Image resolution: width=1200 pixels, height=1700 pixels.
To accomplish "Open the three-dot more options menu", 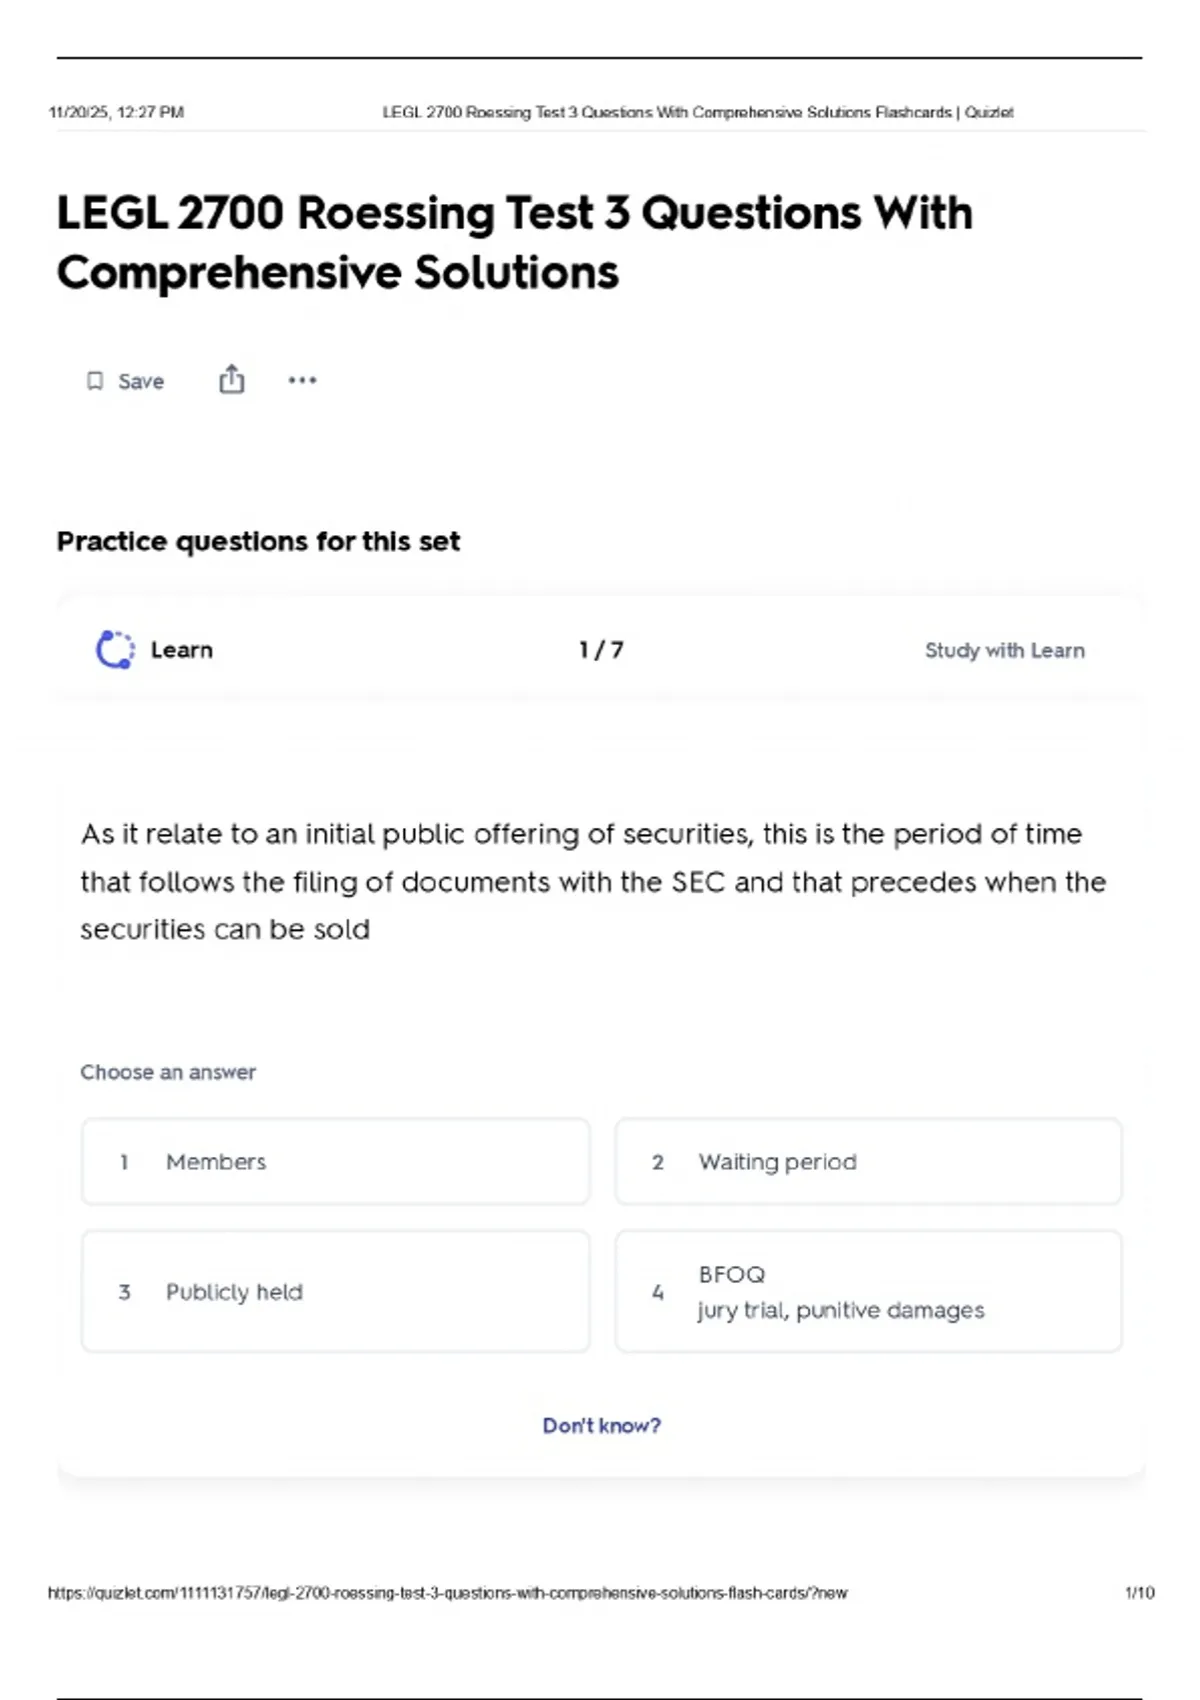I will pyautogui.click(x=302, y=380).
